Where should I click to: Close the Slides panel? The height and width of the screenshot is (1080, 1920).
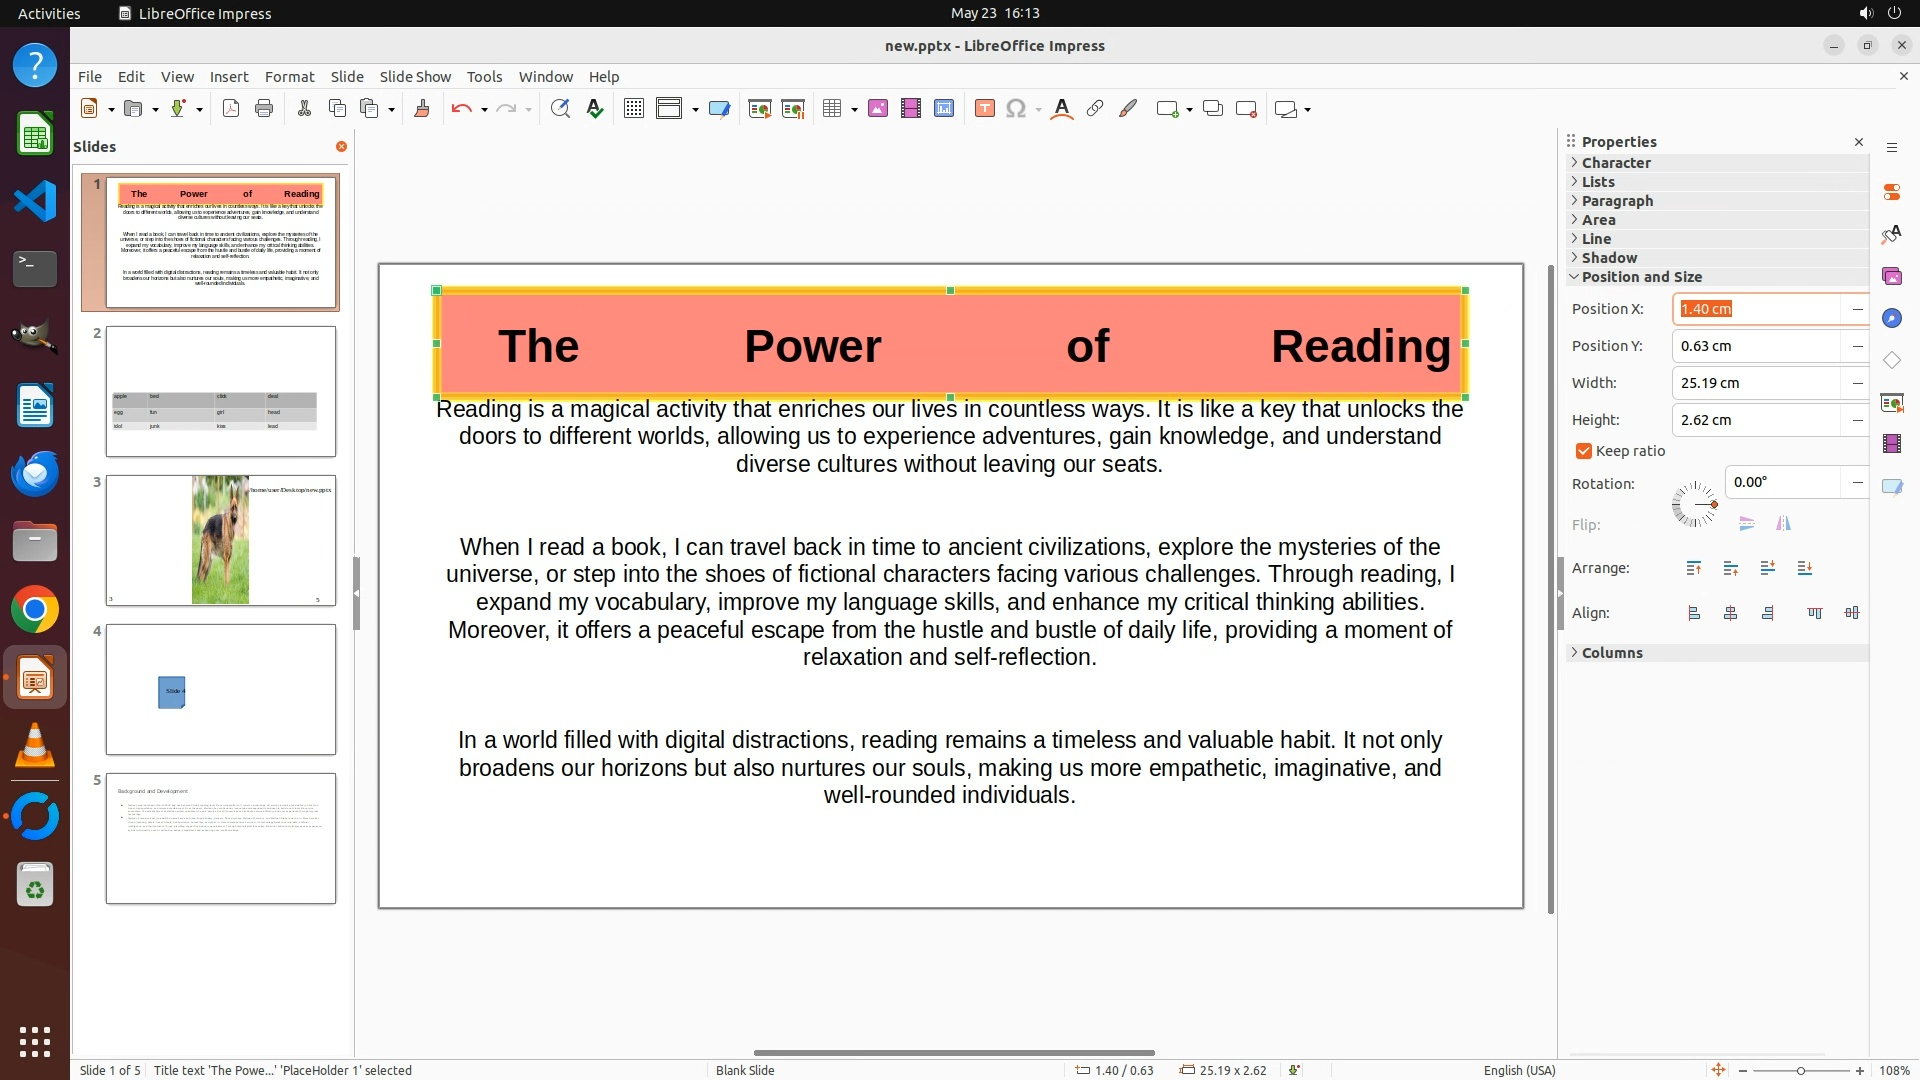(x=341, y=146)
